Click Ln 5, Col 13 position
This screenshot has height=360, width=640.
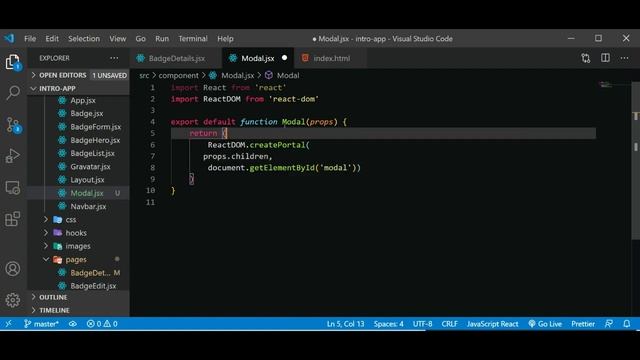click(345, 324)
